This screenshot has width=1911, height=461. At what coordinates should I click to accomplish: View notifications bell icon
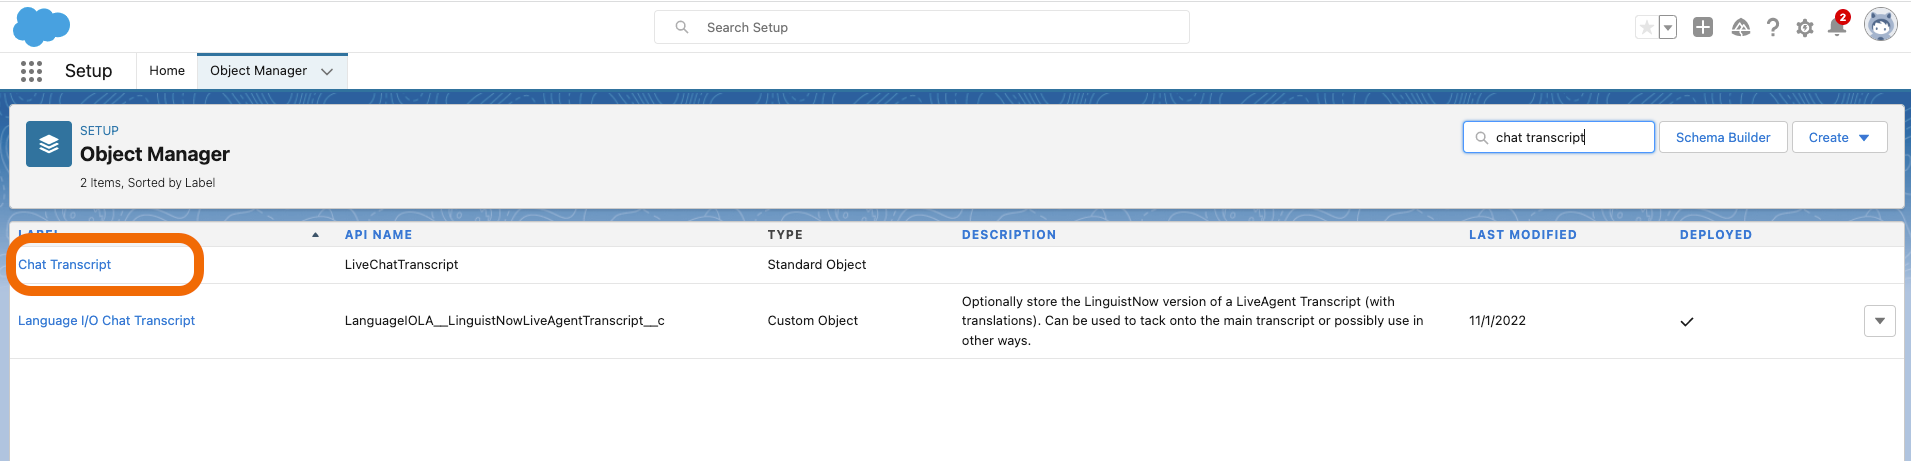(x=1837, y=26)
